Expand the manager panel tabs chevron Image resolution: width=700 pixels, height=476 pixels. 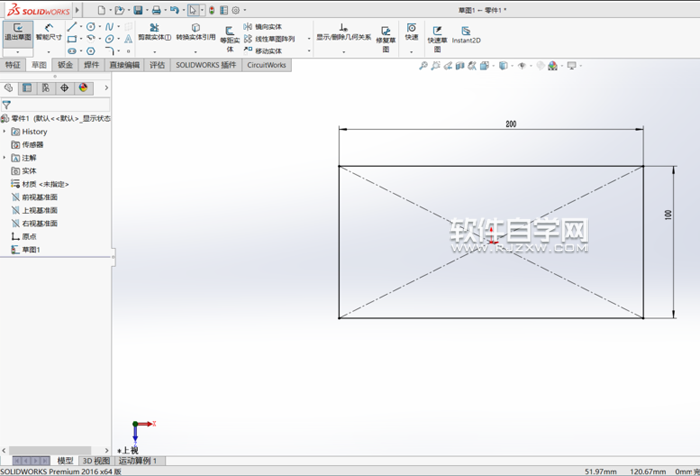pos(106,88)
